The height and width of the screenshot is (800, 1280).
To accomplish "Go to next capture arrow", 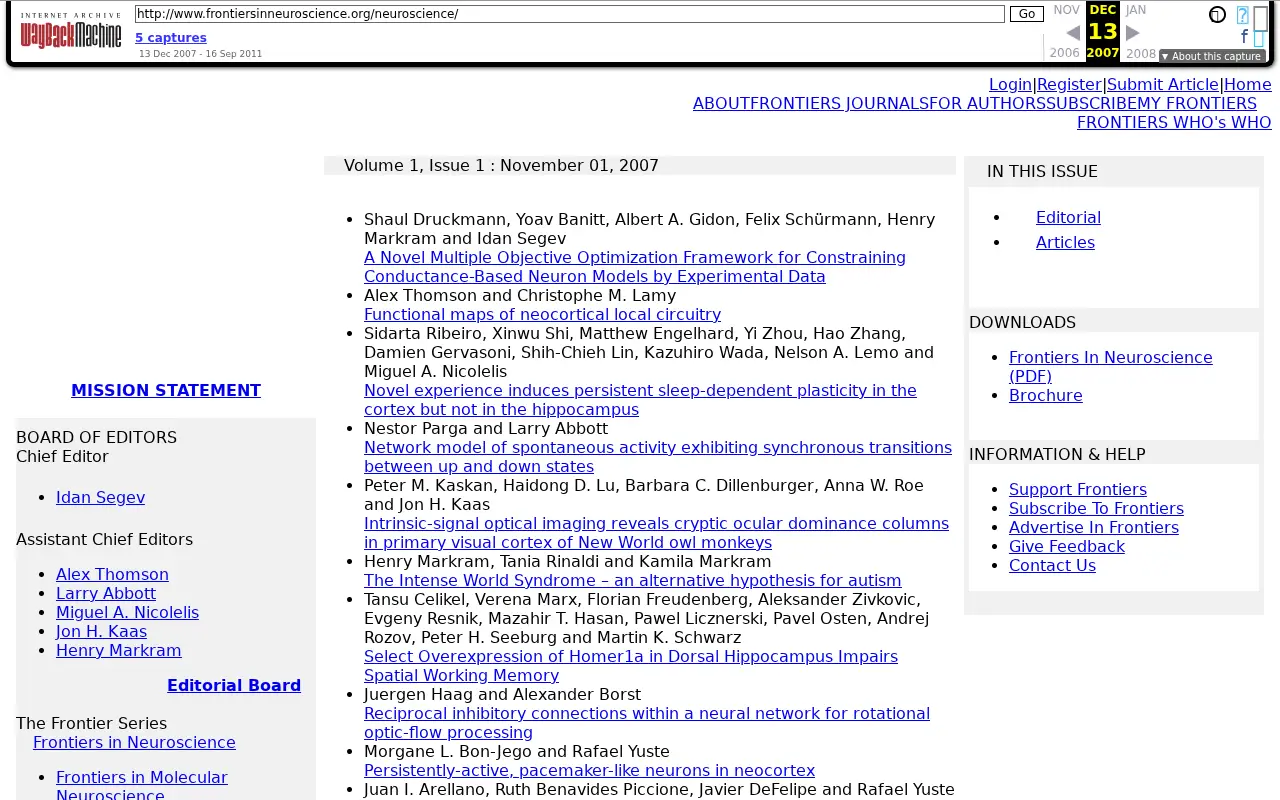I will tap(1133, 33).
